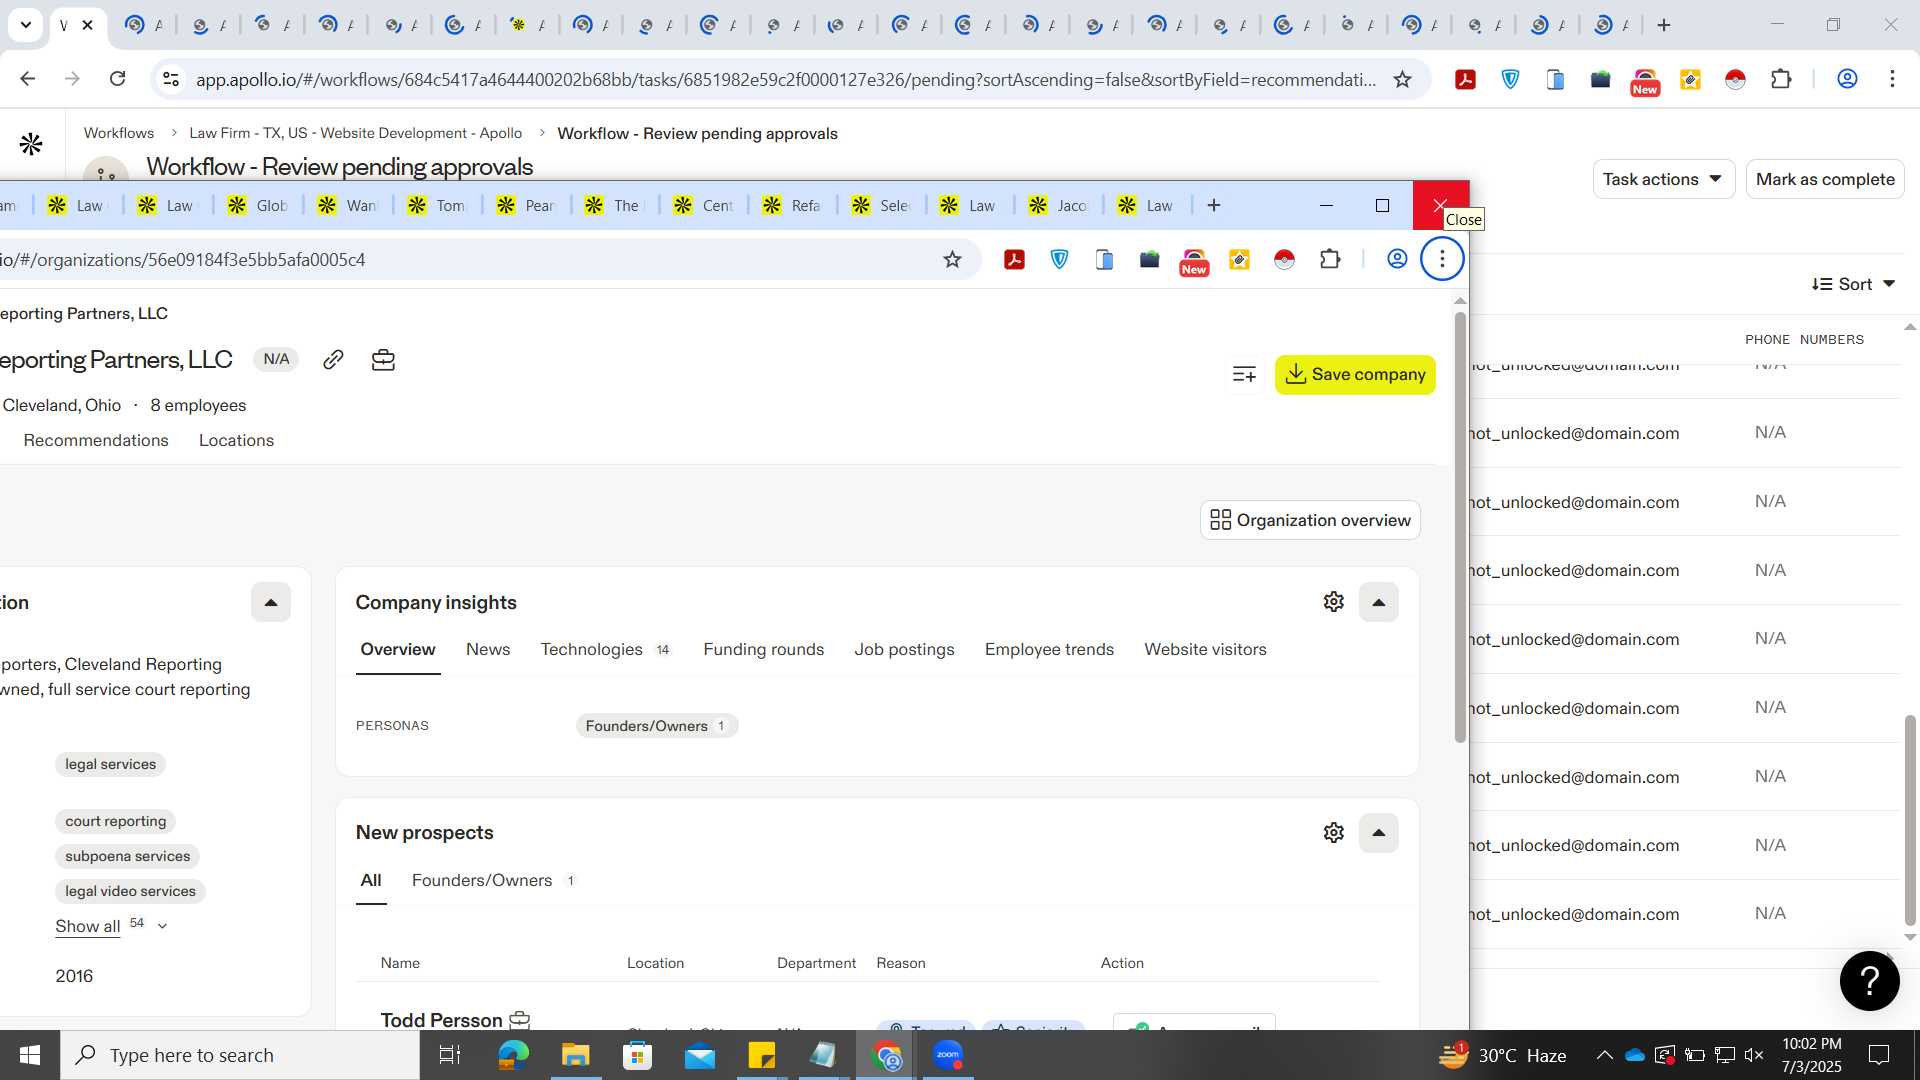Click the front window vertical scrollbar

tap(1460, 527)
